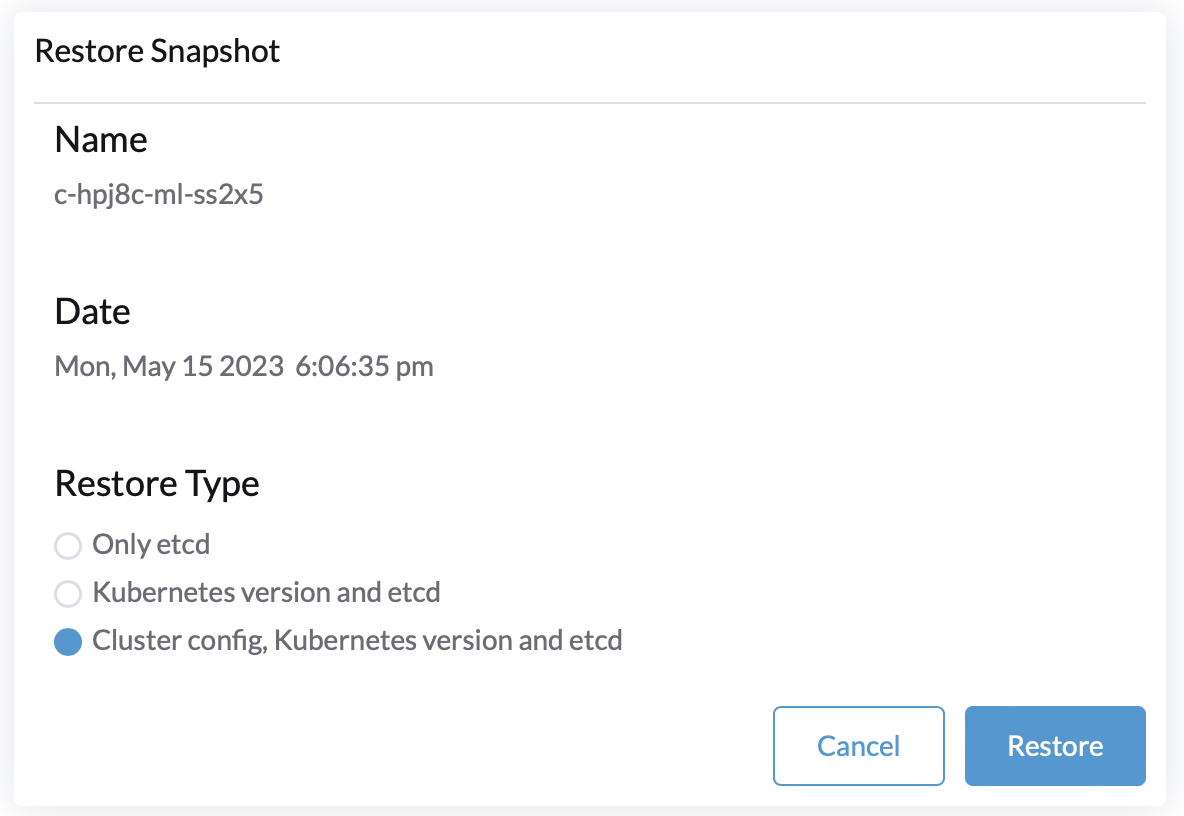
Task: Click the blue Restore action to confirm
Action: point(1054,745)
